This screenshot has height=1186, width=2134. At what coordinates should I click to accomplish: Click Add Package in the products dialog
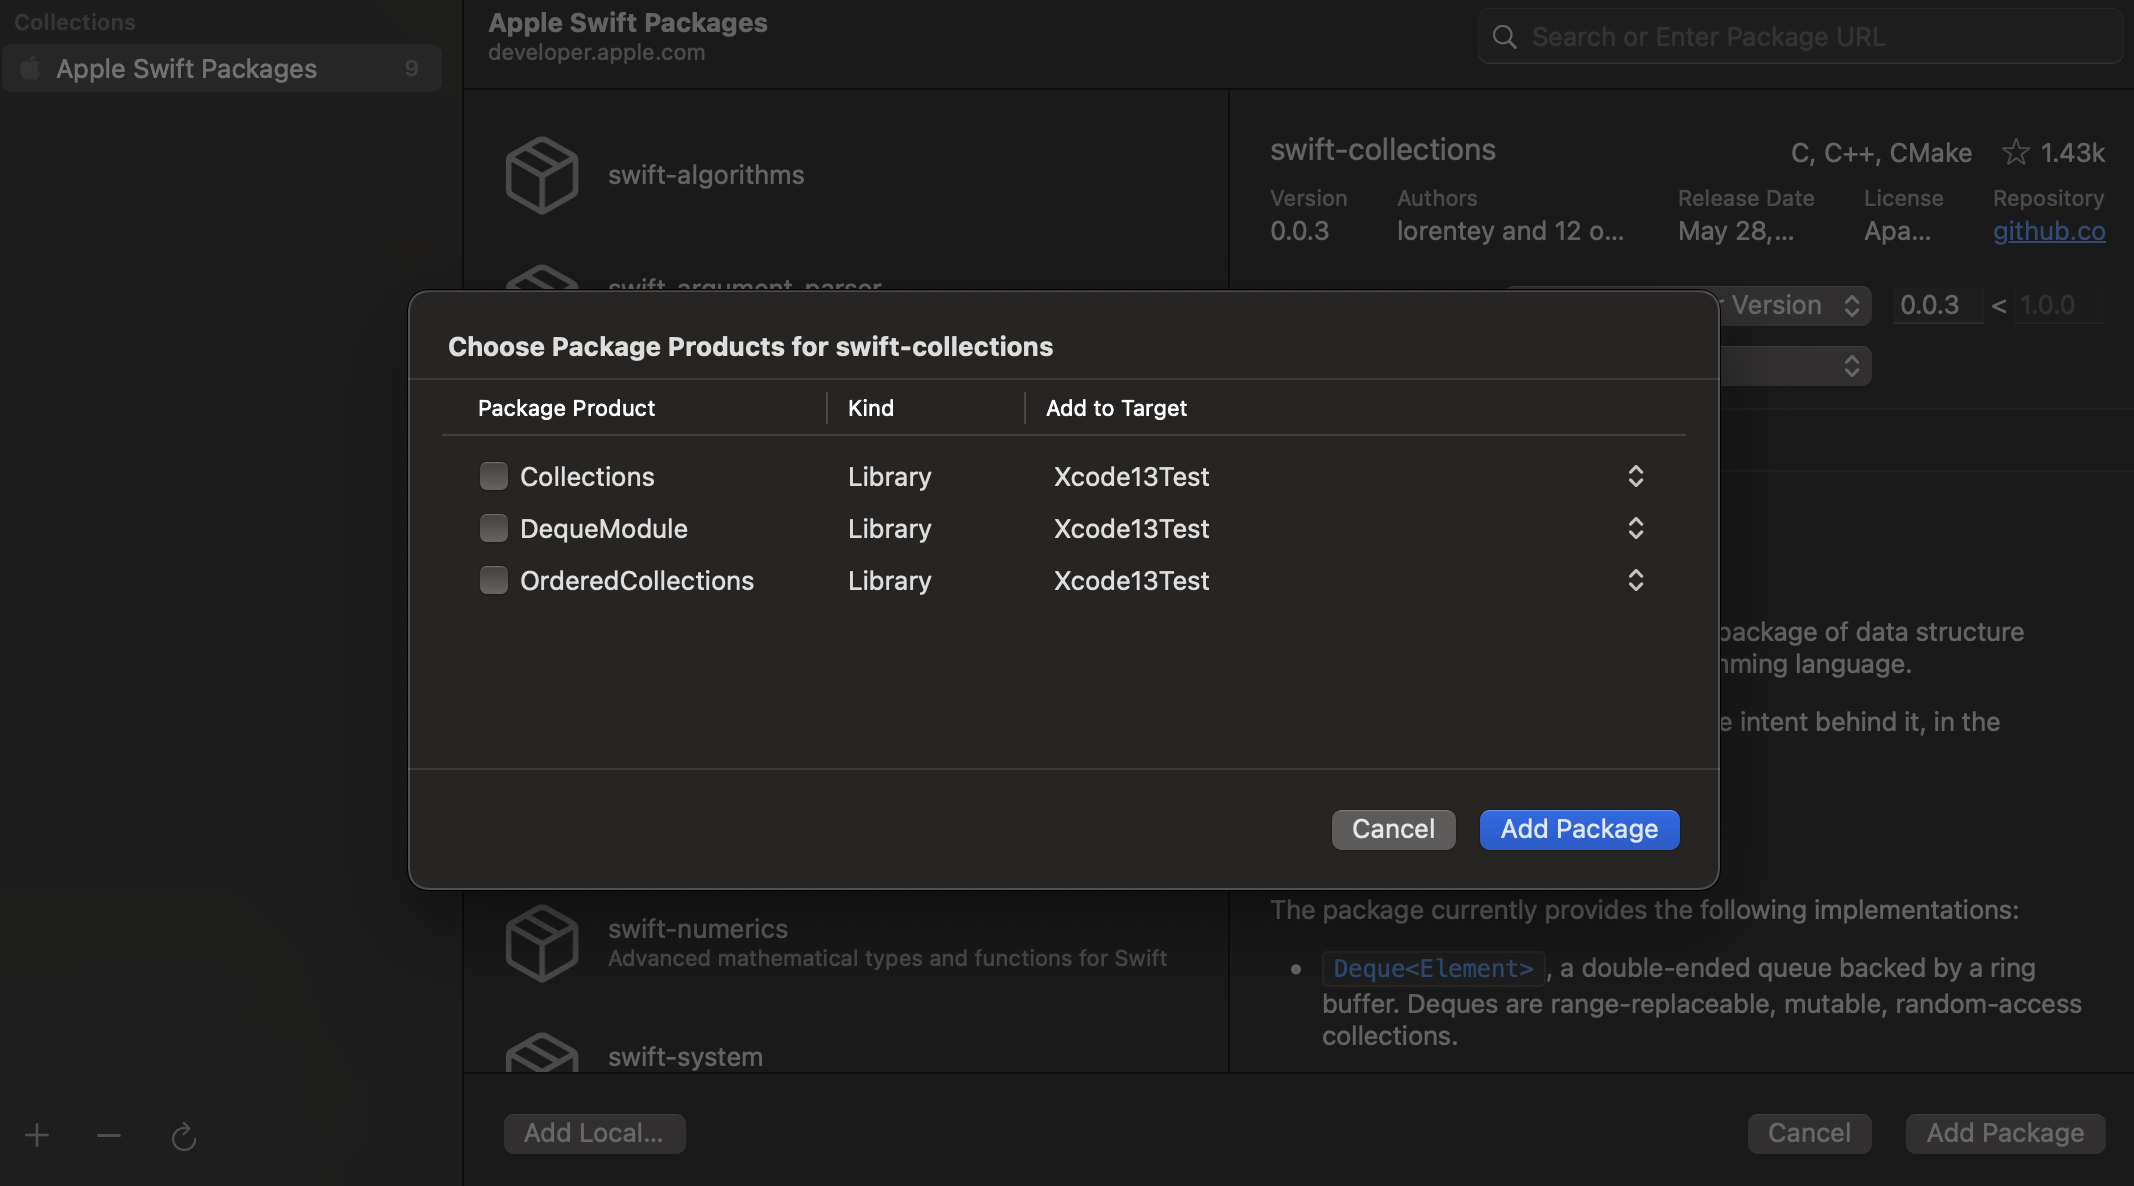(x=1579, y=829)
